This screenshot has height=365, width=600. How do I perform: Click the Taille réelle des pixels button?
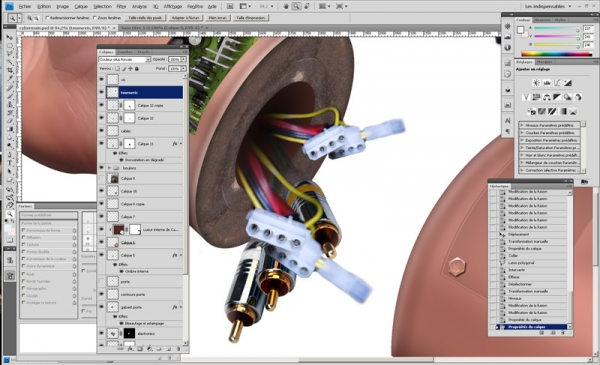point(145,18)
